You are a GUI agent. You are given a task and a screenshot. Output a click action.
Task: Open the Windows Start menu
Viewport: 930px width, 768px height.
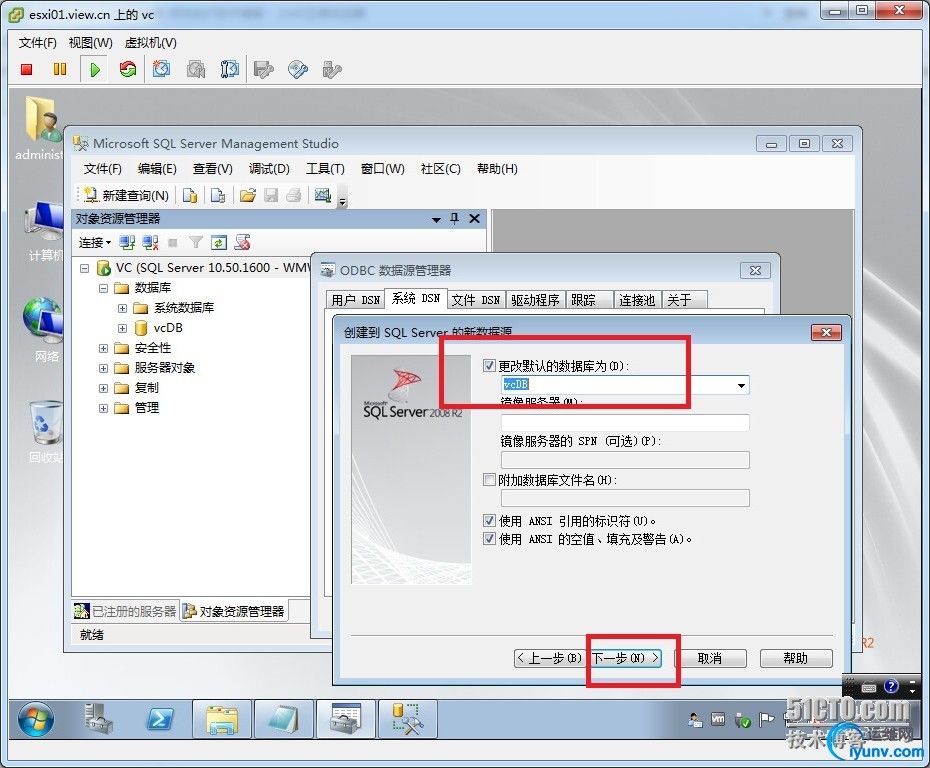coord(36,719)
